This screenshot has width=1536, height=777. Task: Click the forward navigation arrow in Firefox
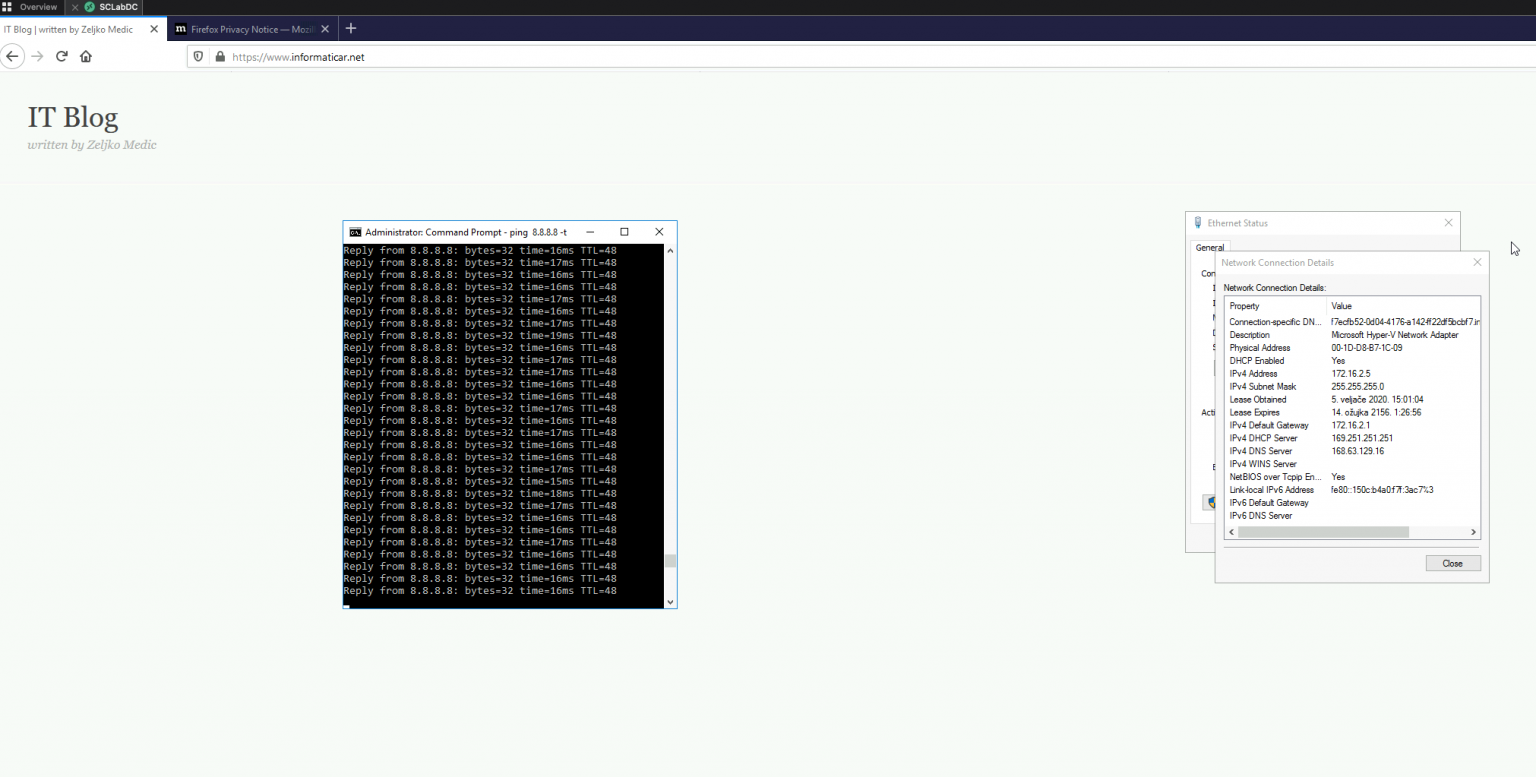coord(37,56)
